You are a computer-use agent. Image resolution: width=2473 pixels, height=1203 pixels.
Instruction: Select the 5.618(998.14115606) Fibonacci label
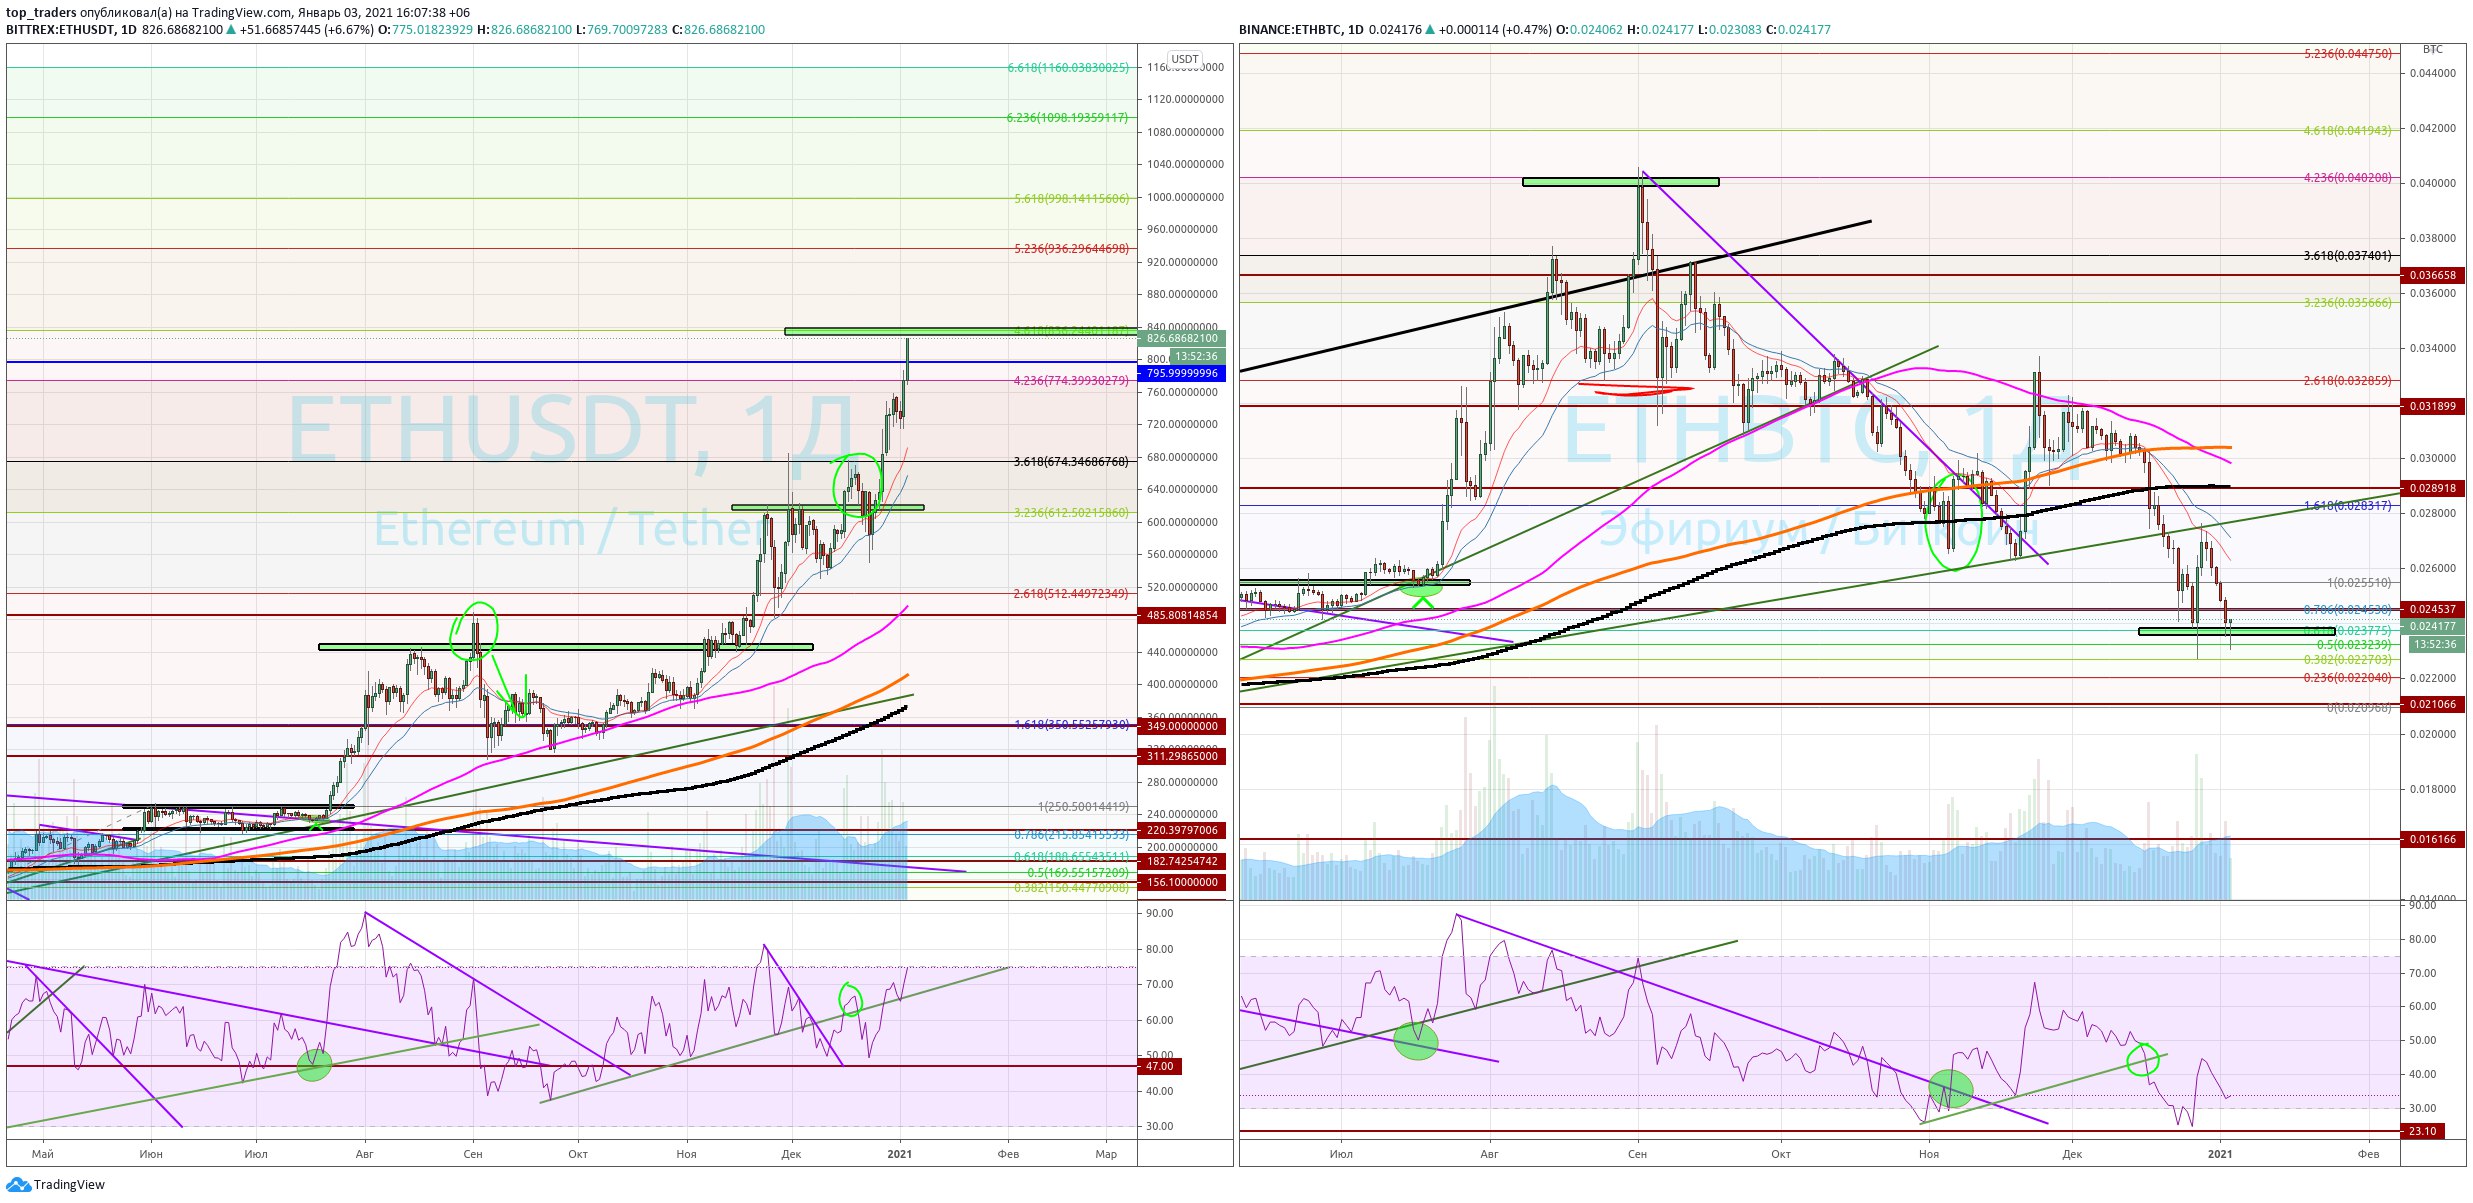pyautogui.click(x=1072, y=199)
